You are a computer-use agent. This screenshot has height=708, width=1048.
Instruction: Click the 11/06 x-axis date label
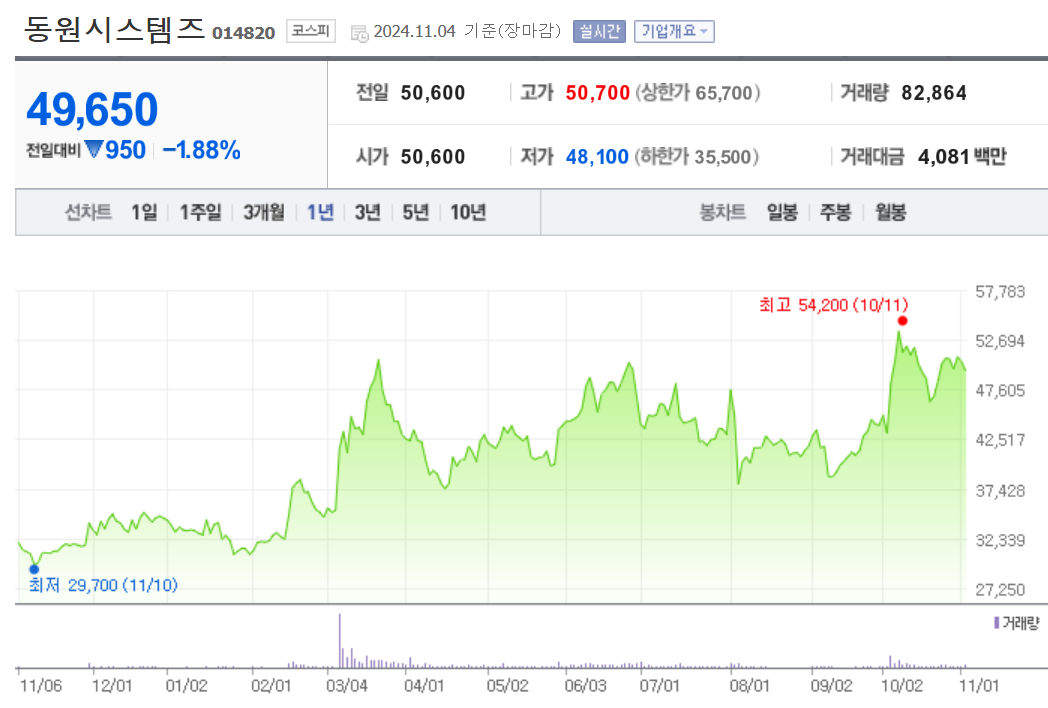coord(40,686)
